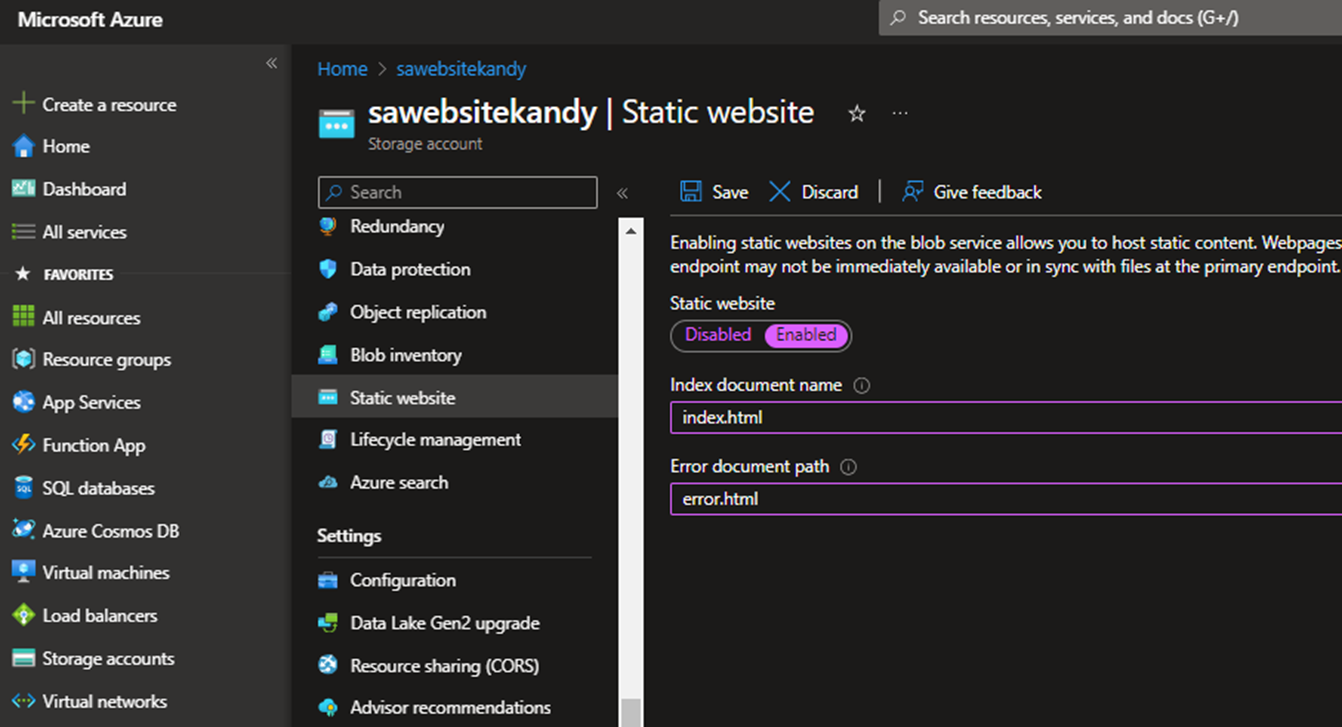This screenshot has height=727, width=1342.
Task: Follow the Home breadcrumb link
Action: pyautogui.click(x=342, y=69)
